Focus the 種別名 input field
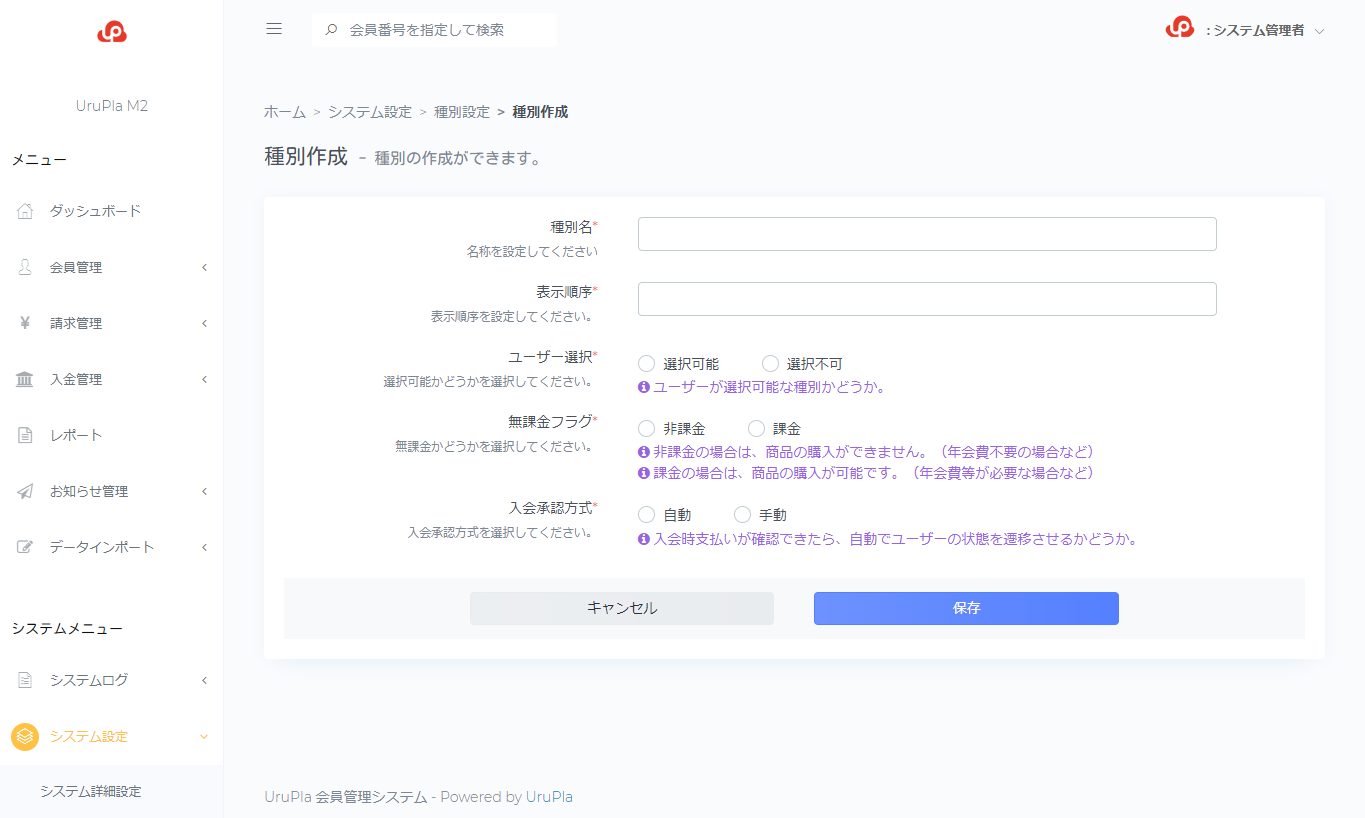The image size is (1365, 818). click(927, 234)
